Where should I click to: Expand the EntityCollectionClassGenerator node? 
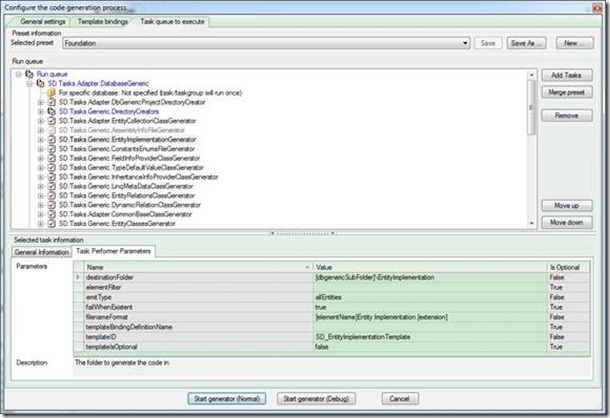point(40,121)
